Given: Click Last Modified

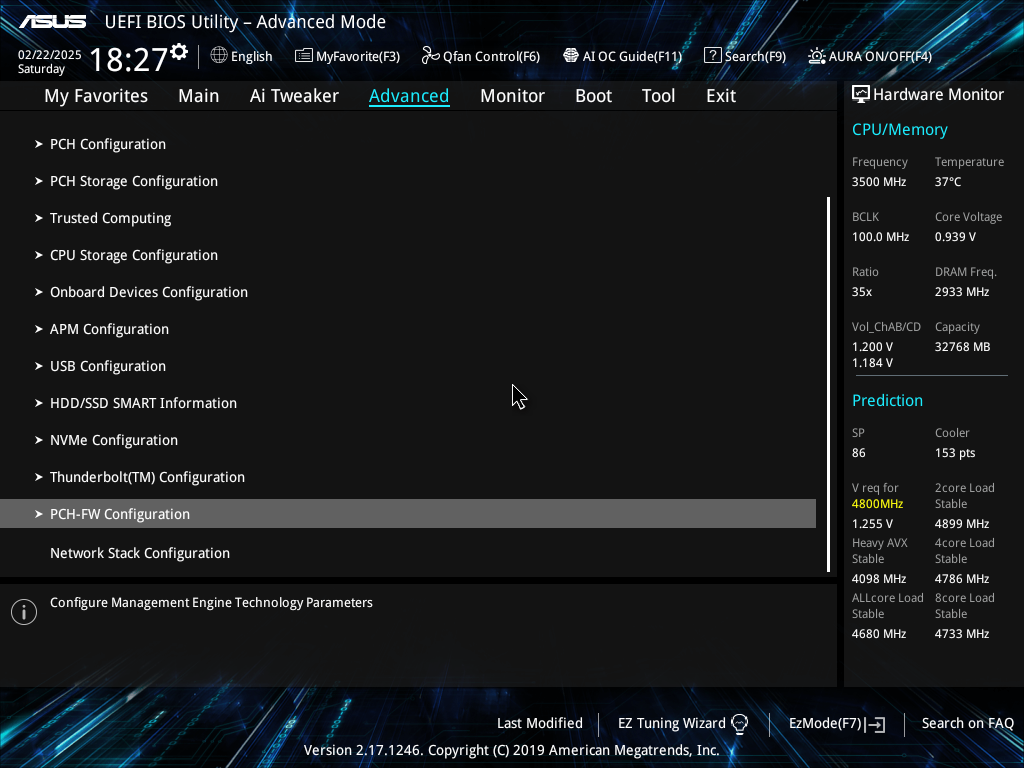Looking at the screenshot, I should pos(539,724).
